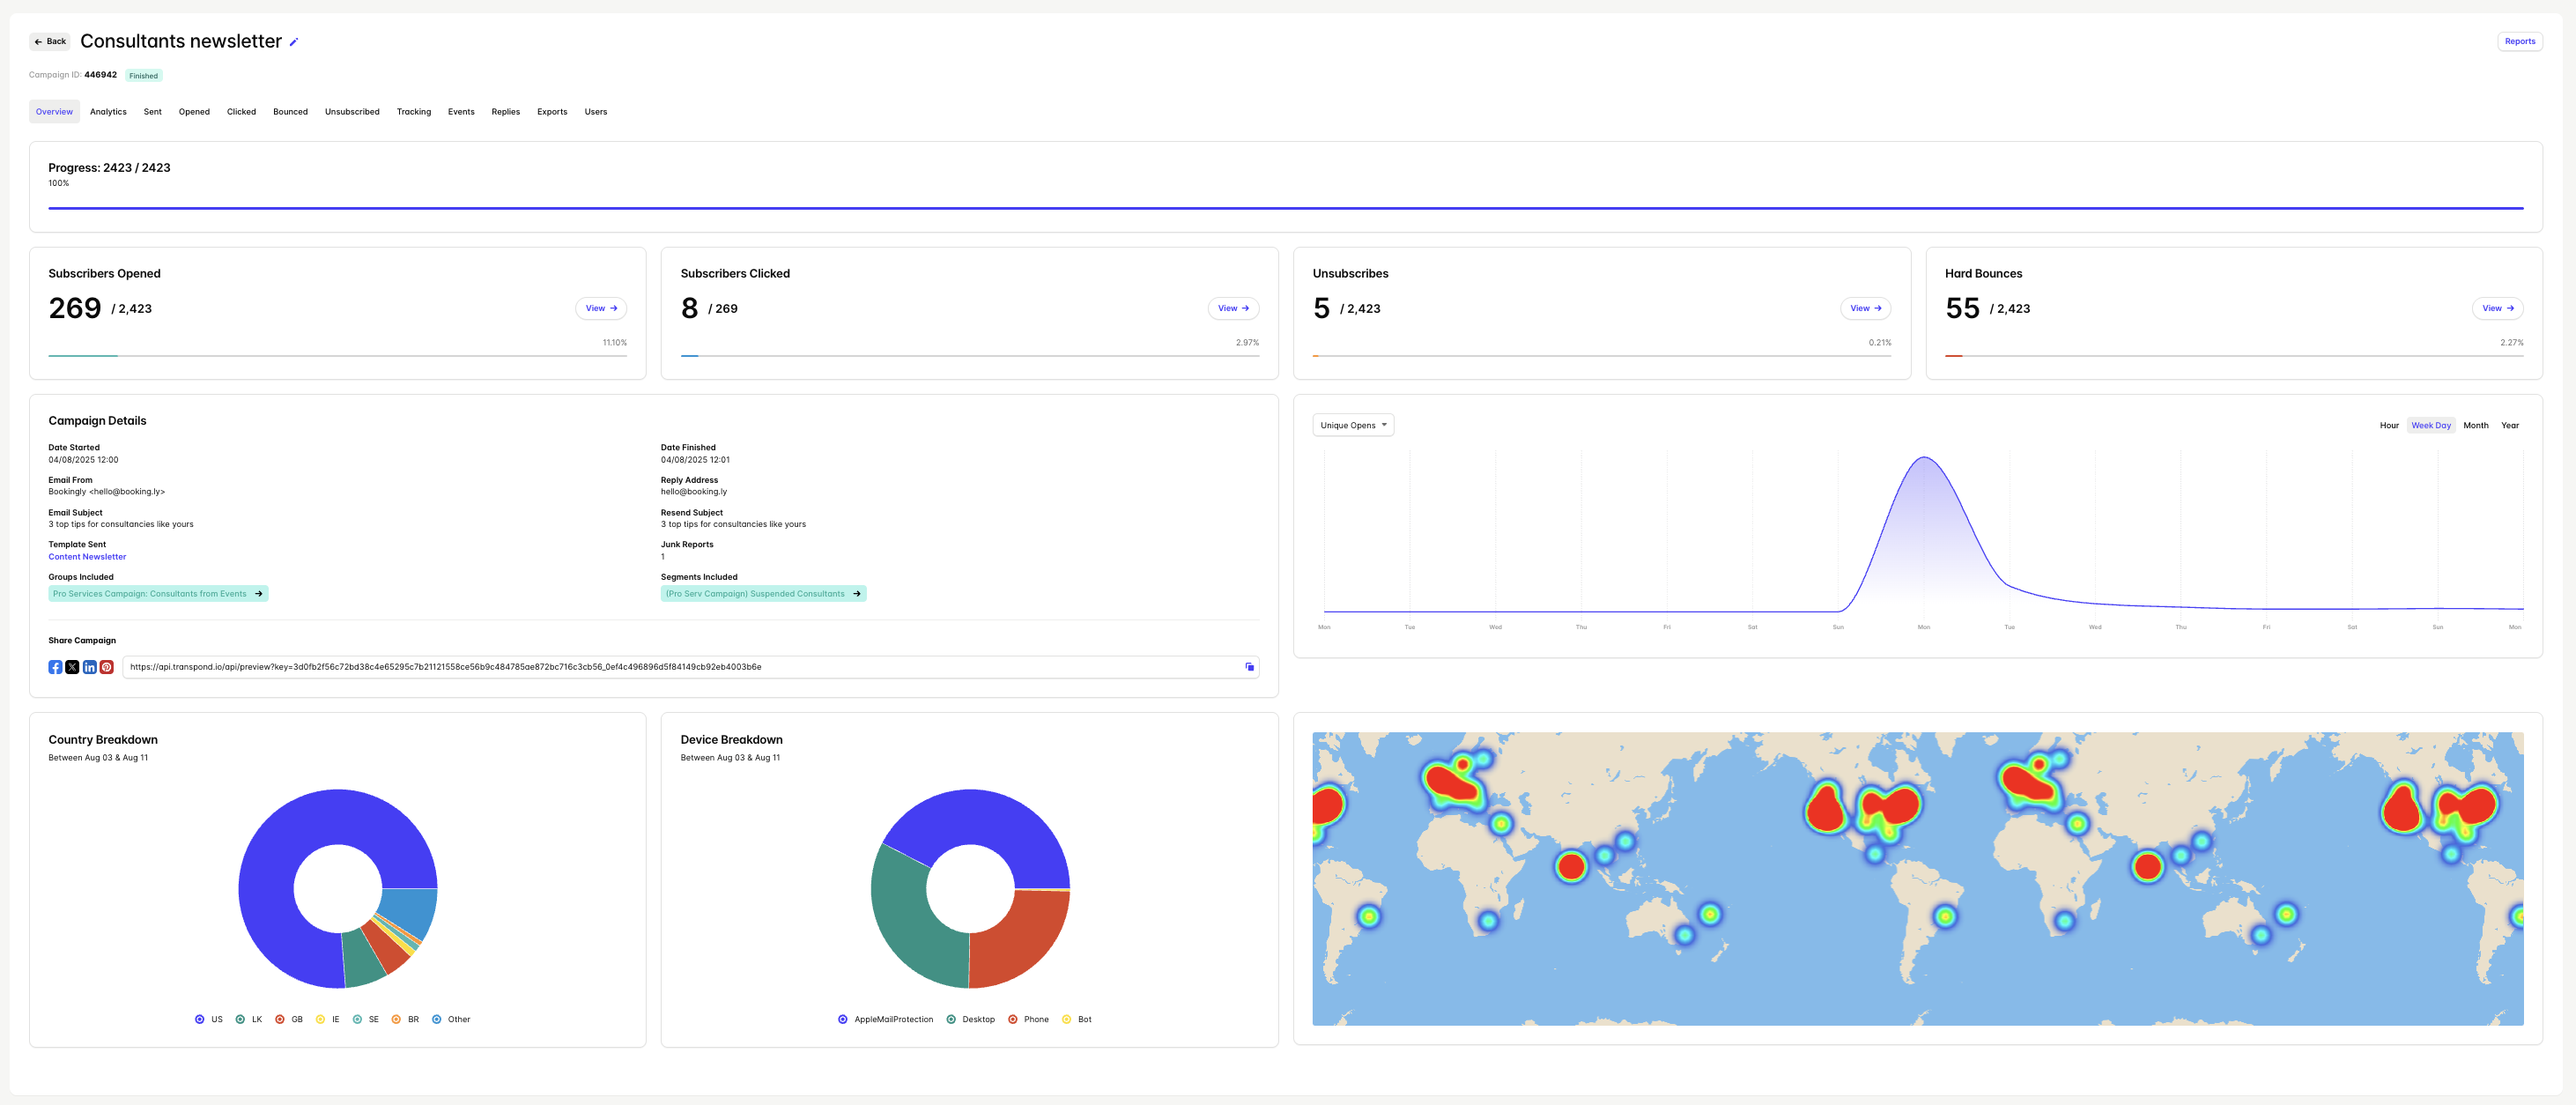Image resolution: width=2576 pixels, height=1105 pixels.
Task: Copy the campaign preview URL
Action: (1249, 667)
